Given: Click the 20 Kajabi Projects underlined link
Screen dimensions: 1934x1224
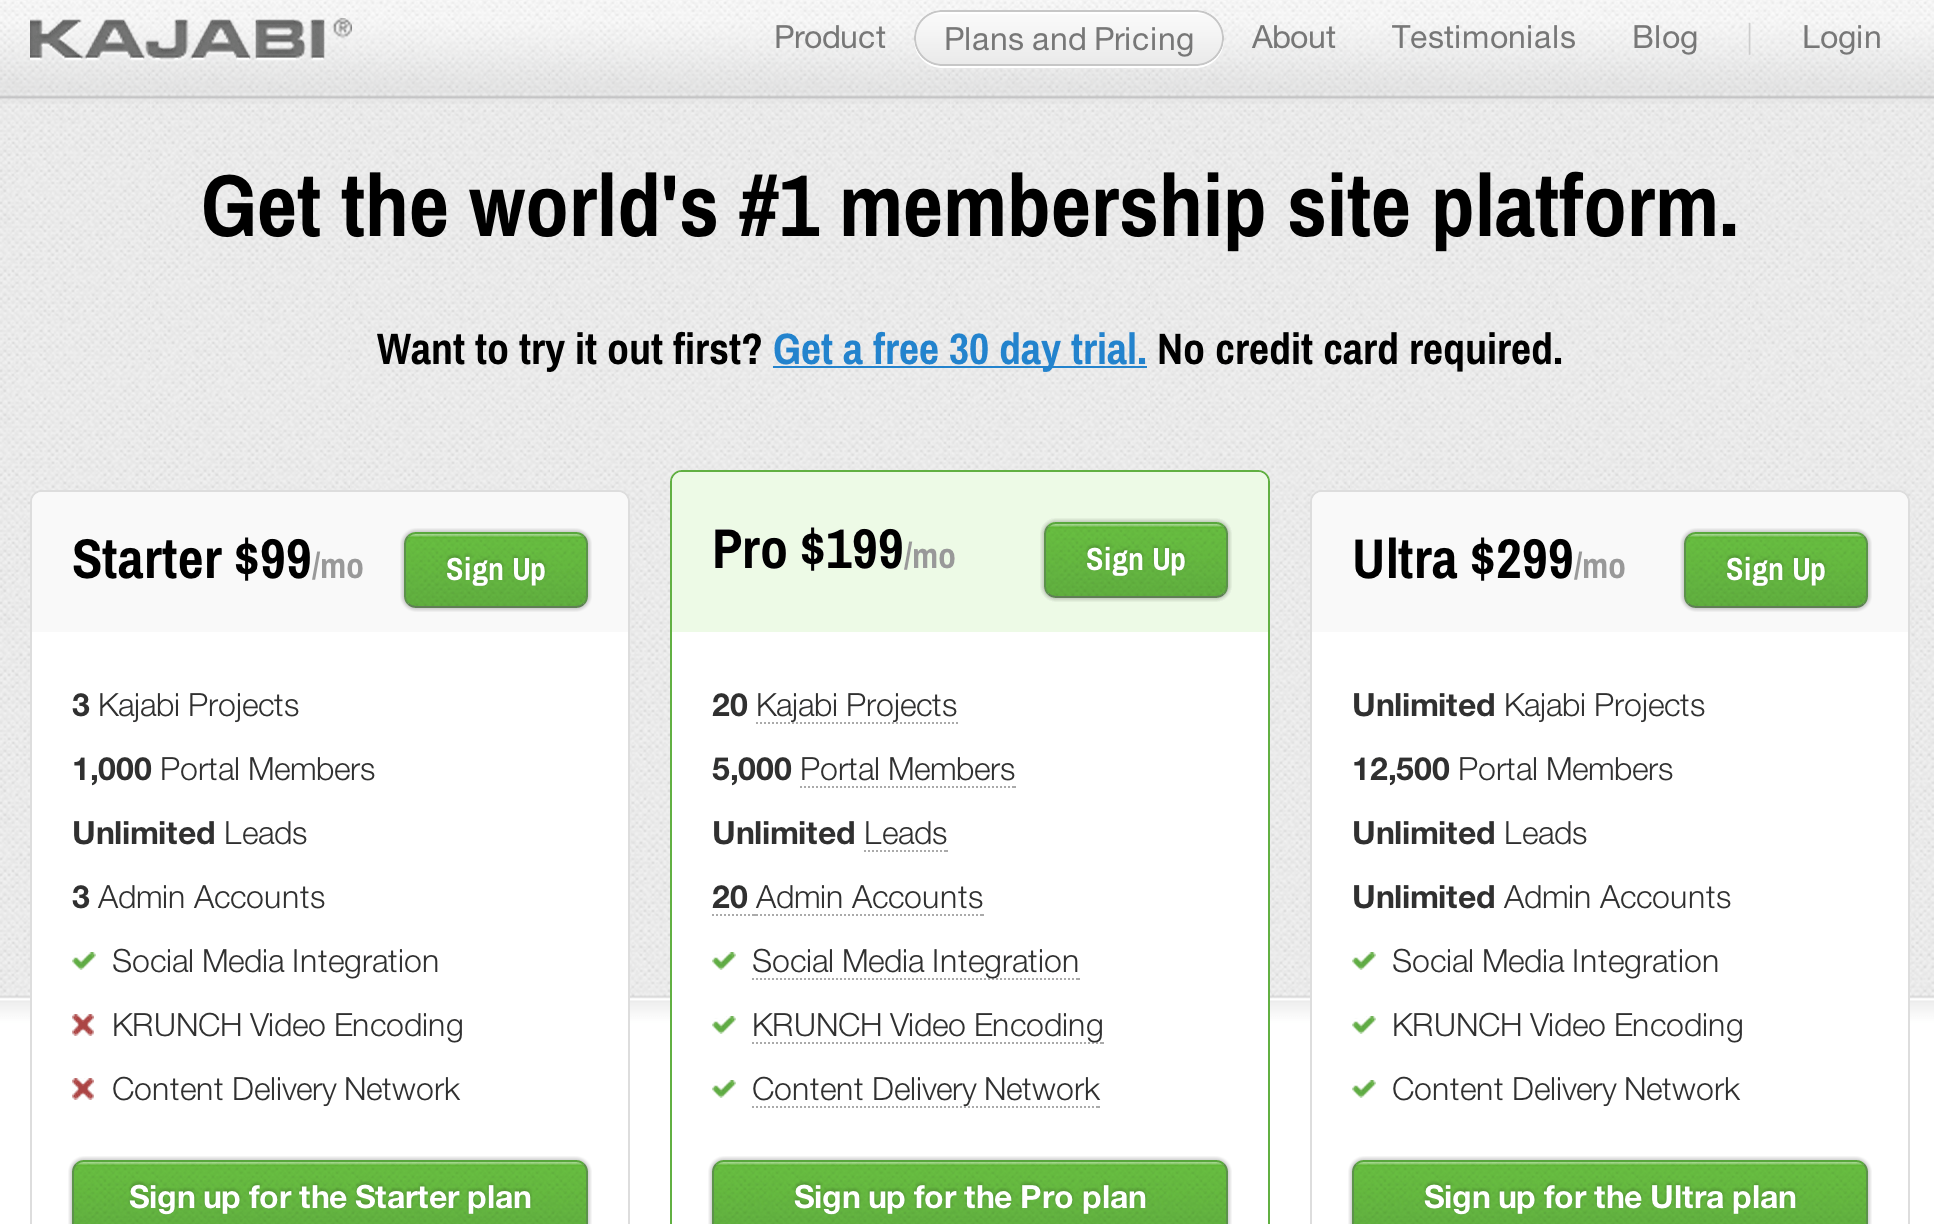Looking at the screenshot, I should point(855,706).
